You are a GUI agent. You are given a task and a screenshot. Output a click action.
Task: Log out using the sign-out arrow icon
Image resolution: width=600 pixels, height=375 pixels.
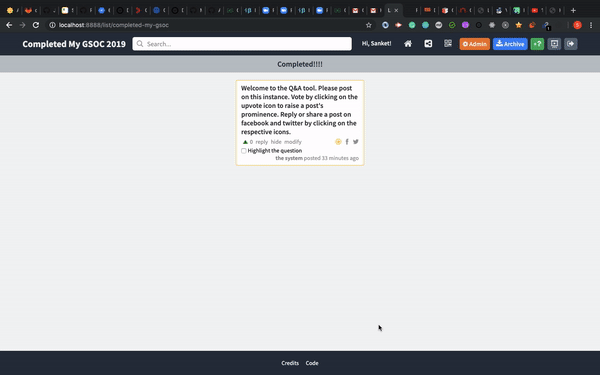pos(571,44)
